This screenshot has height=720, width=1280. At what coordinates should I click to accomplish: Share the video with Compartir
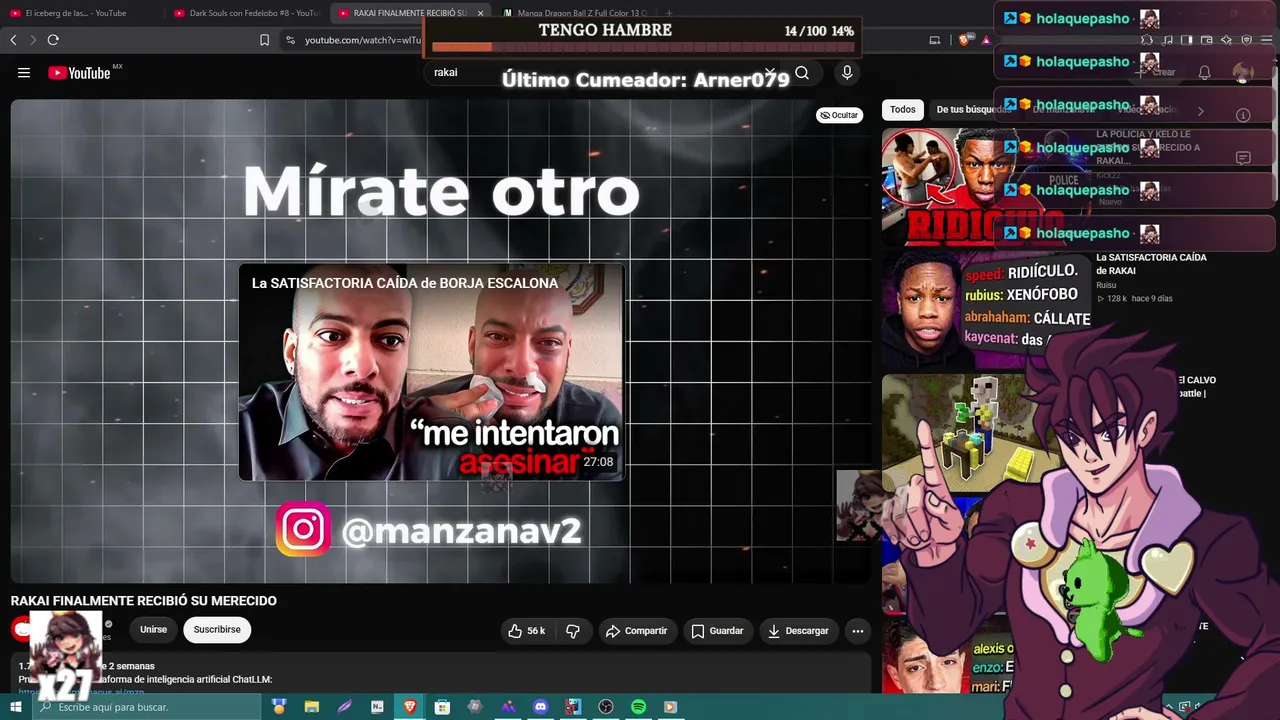[x=636, y=631]
